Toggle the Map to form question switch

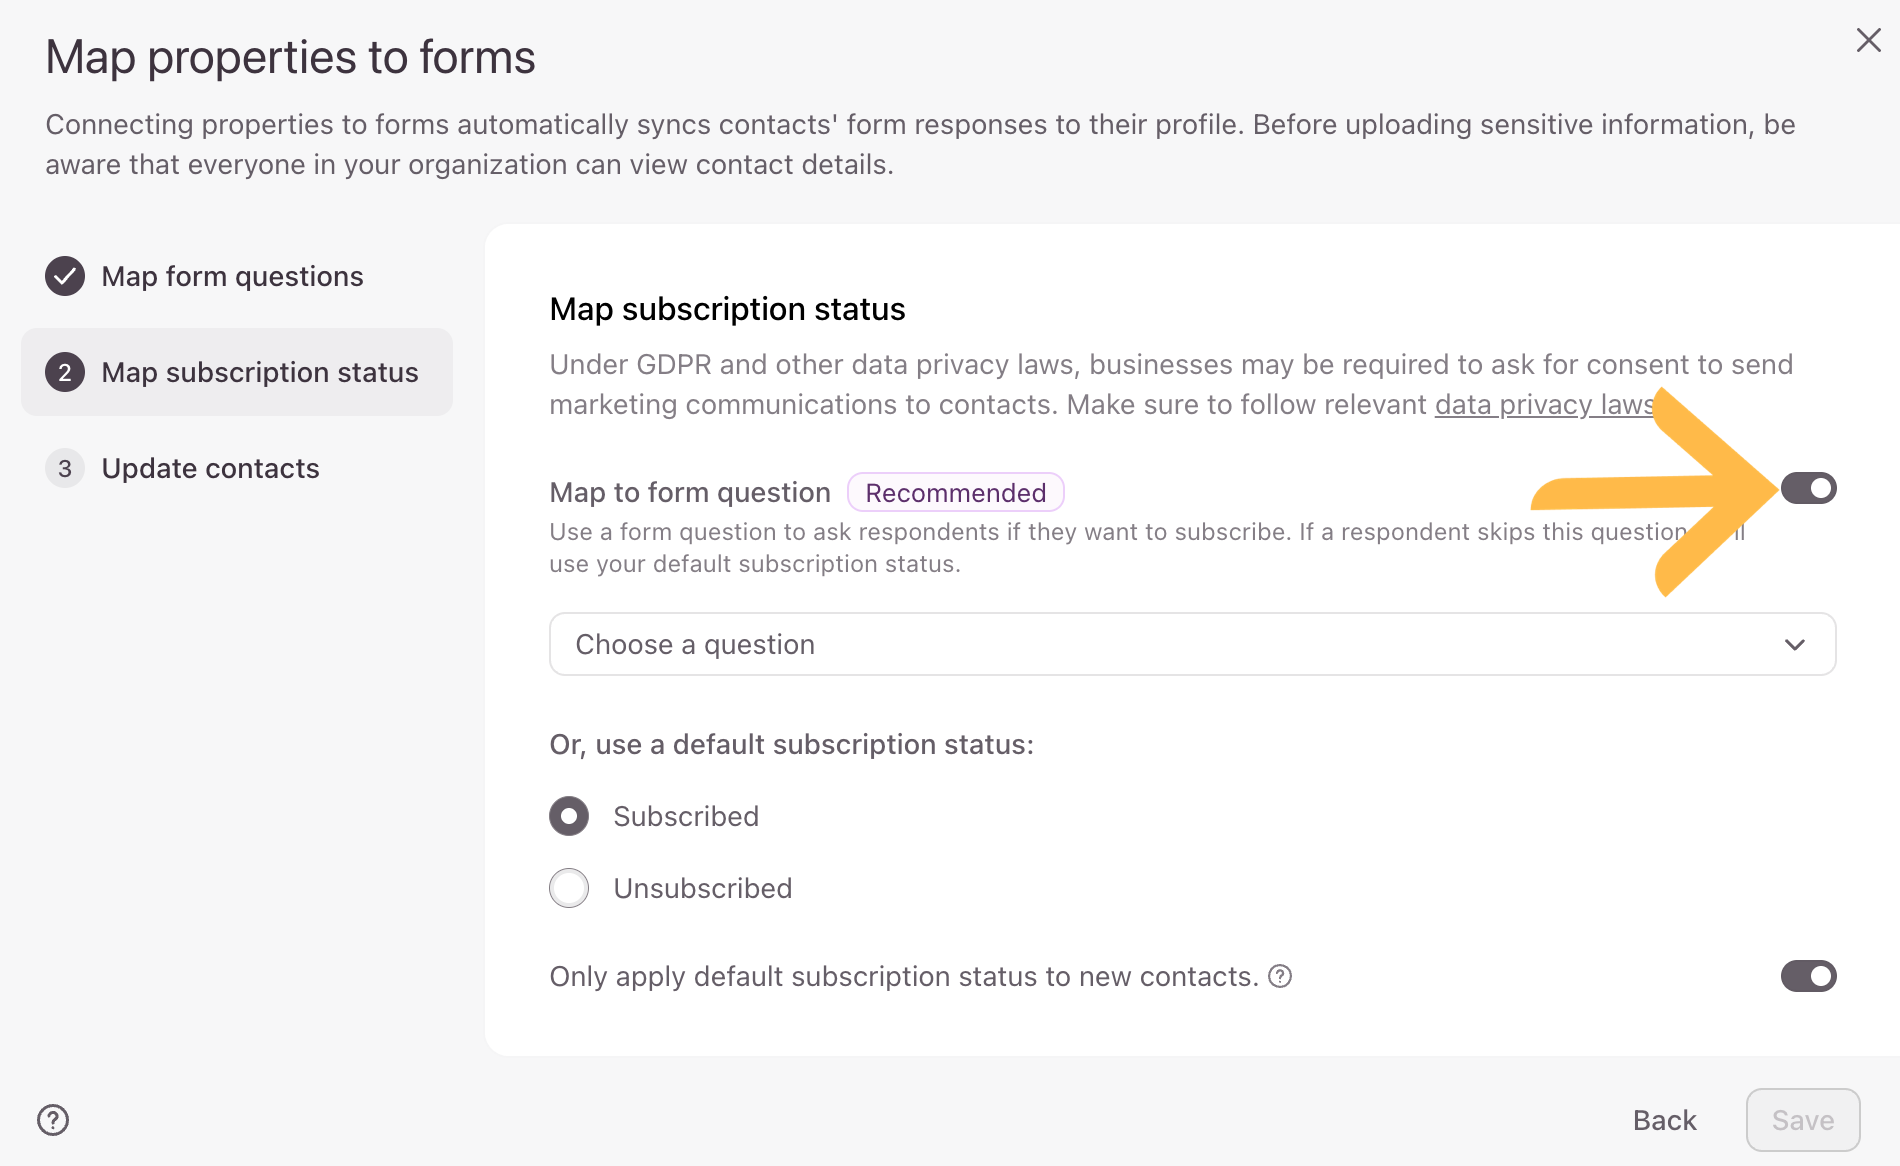click(1808, 488)
